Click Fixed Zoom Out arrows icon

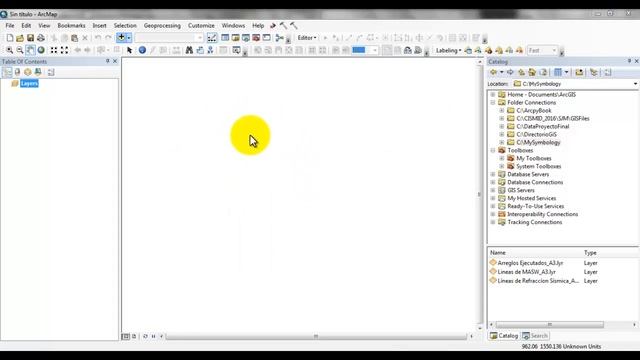64,50
